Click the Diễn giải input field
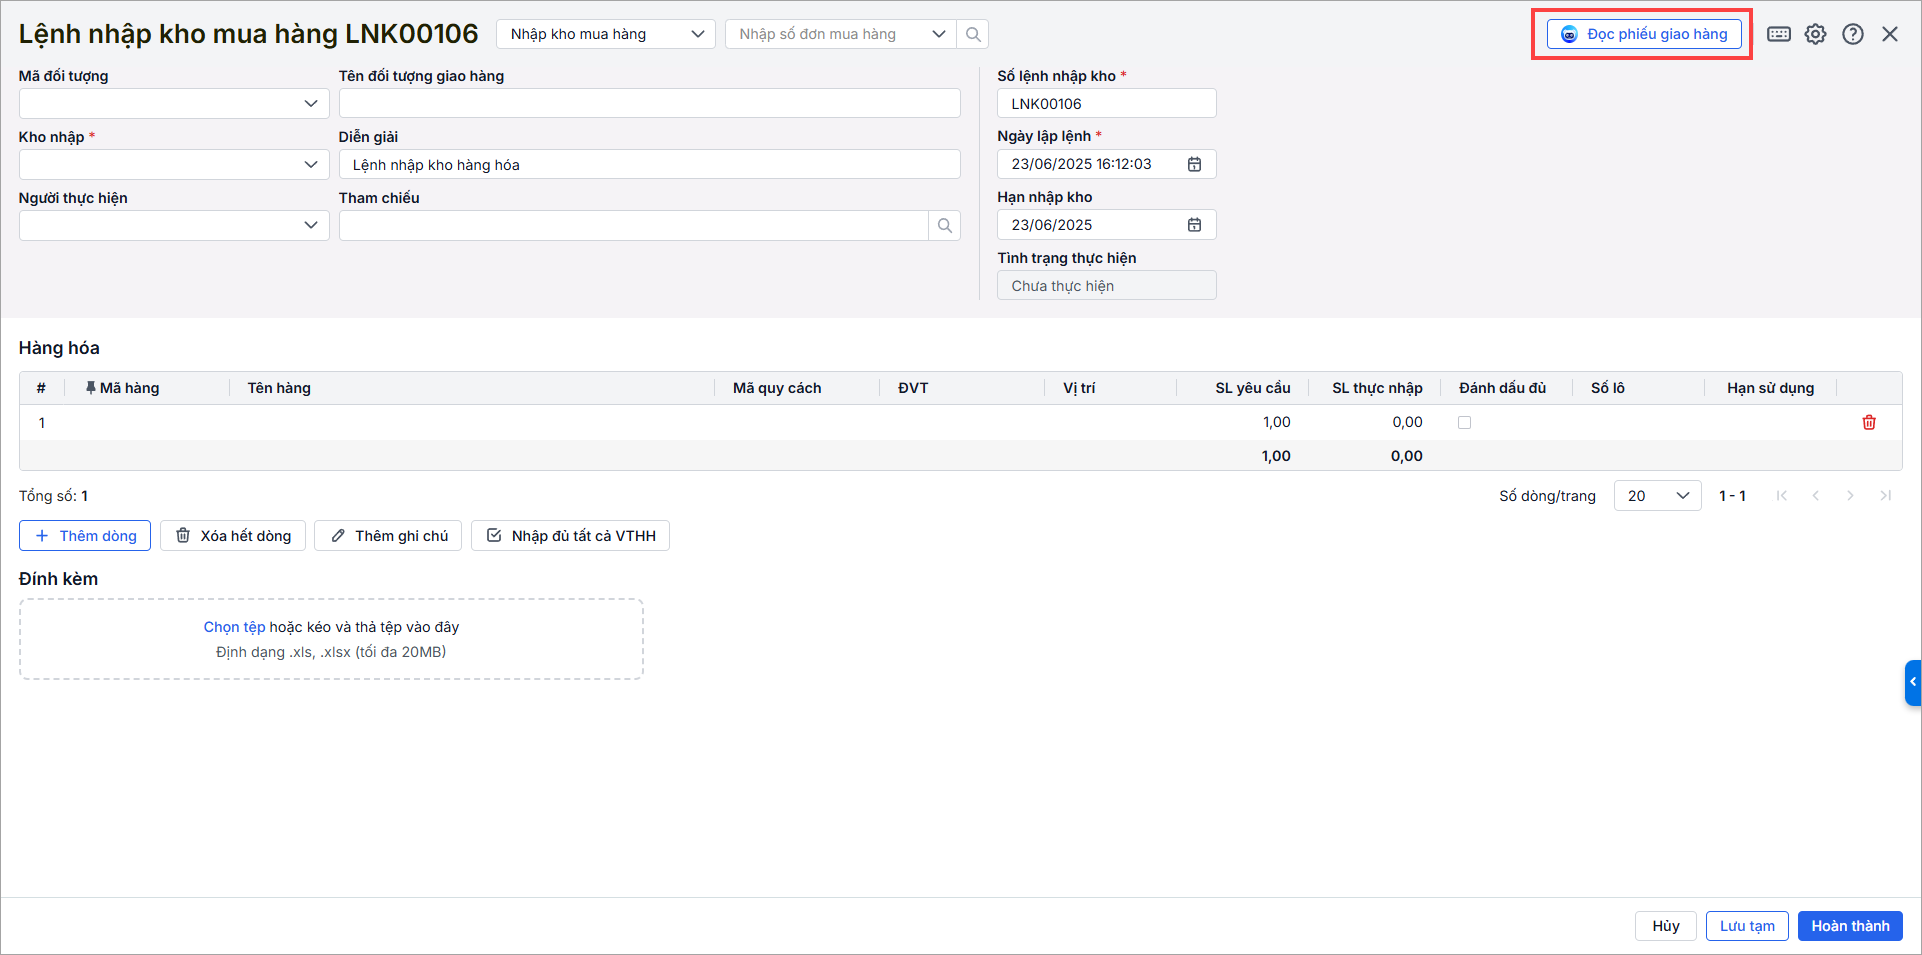The width and height of the screenshot is (1922, 955). click(x=649, y=165)
